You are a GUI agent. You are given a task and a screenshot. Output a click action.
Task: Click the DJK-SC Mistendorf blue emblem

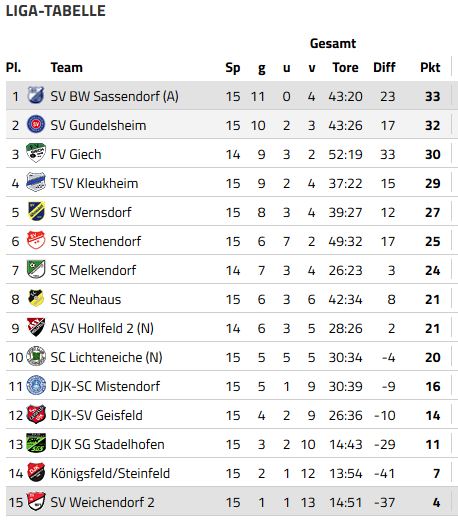pyautogui.click(x=36, y=385)
